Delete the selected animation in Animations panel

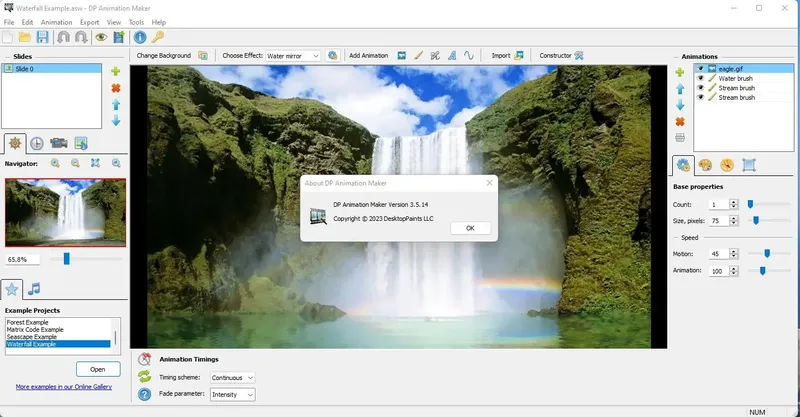(680, 121)
